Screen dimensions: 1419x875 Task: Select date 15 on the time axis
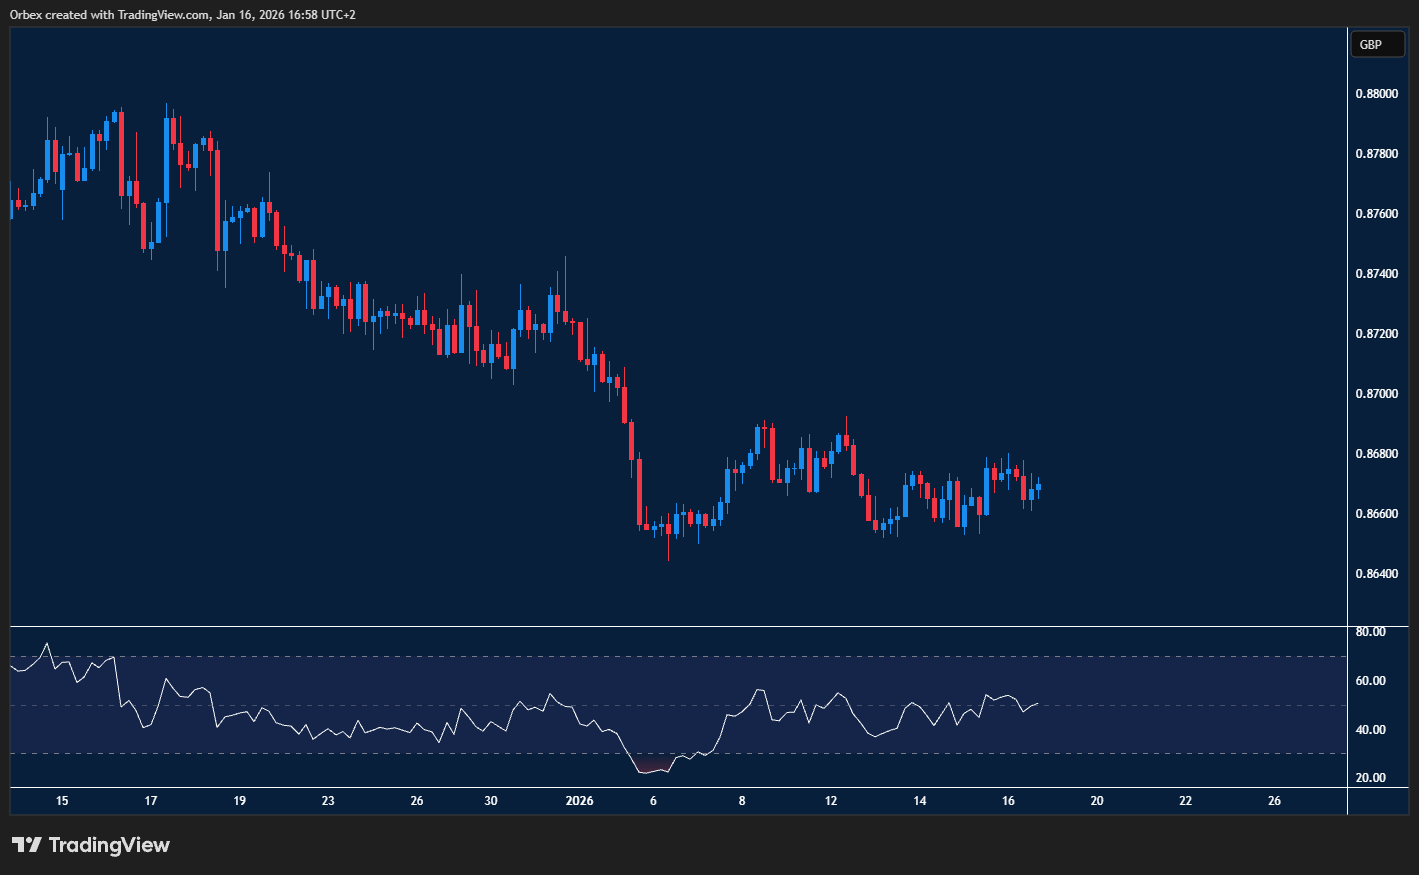[62, 801]
